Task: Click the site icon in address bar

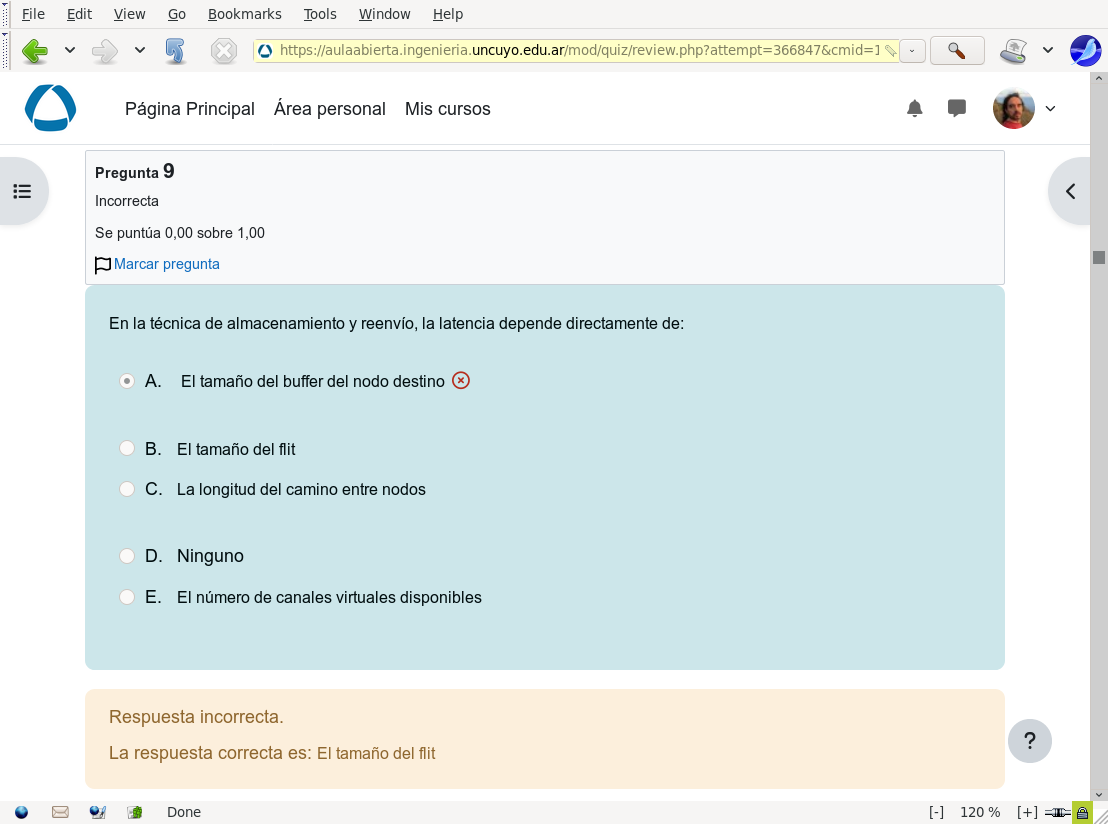Action: pos(265,51)
